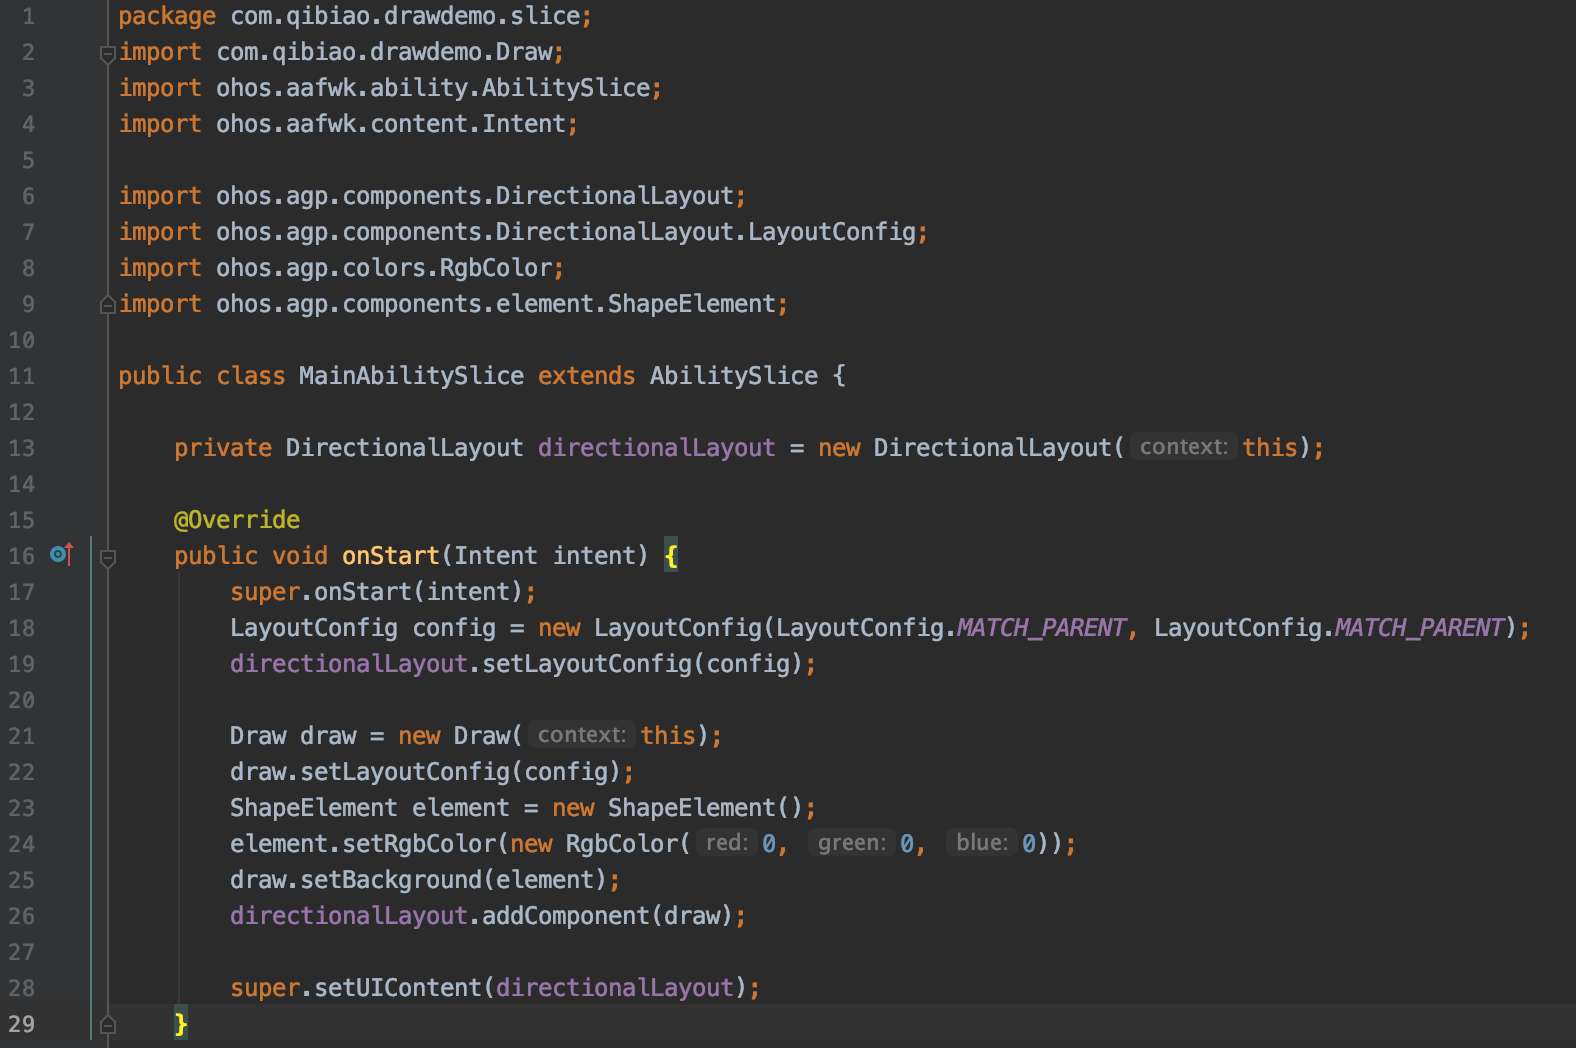Click the fold end marker at line 29
This screenshot has height=1048, width=1576.
[x=108, y=1025]
